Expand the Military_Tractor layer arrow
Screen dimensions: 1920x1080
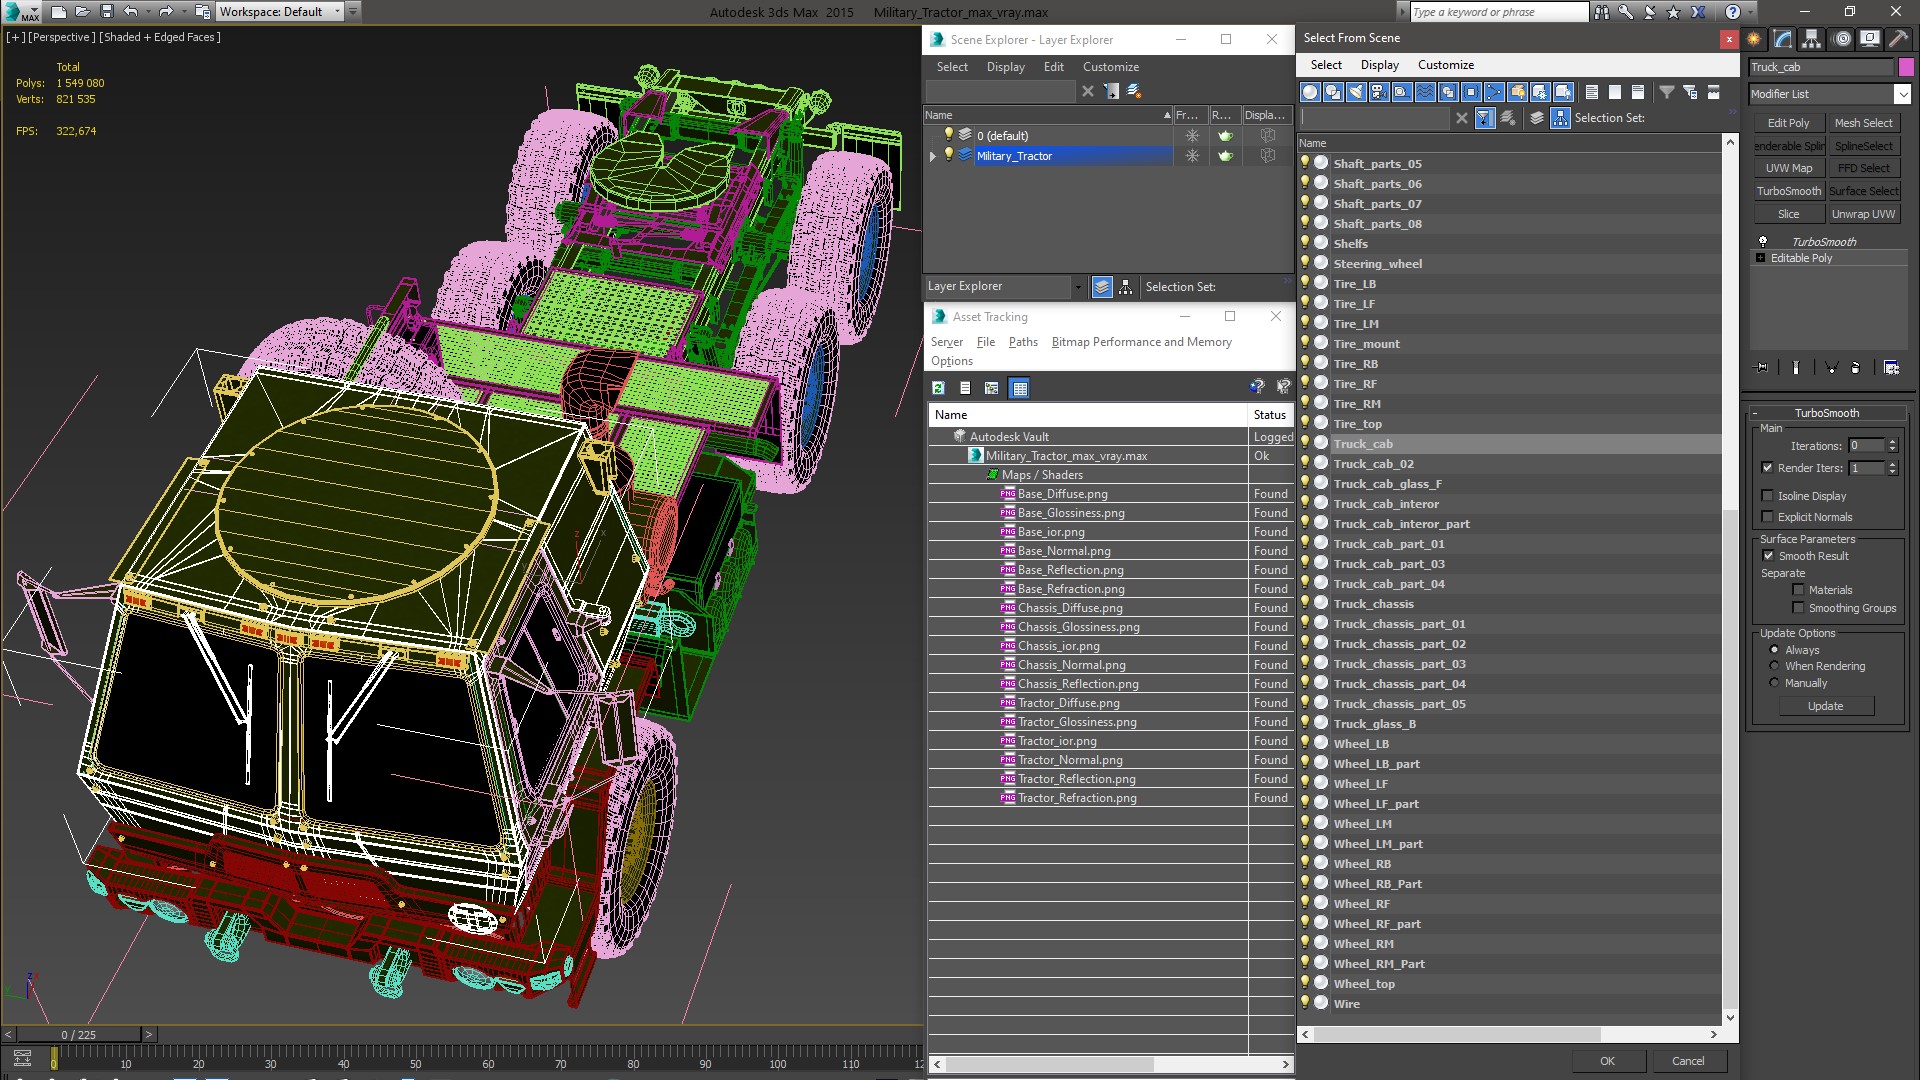pos(933,156)
